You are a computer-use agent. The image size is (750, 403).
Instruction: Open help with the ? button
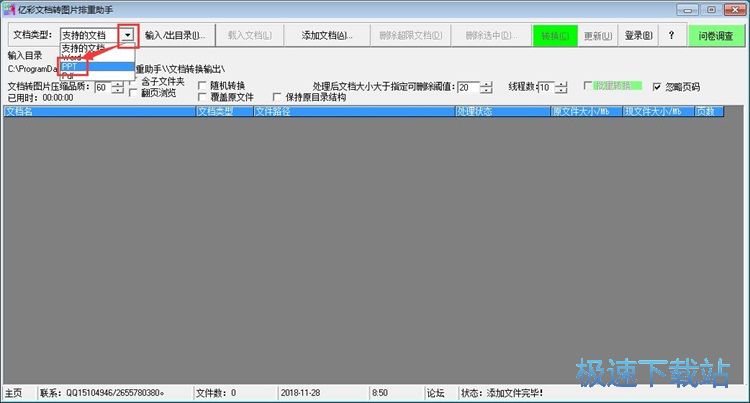671,36
